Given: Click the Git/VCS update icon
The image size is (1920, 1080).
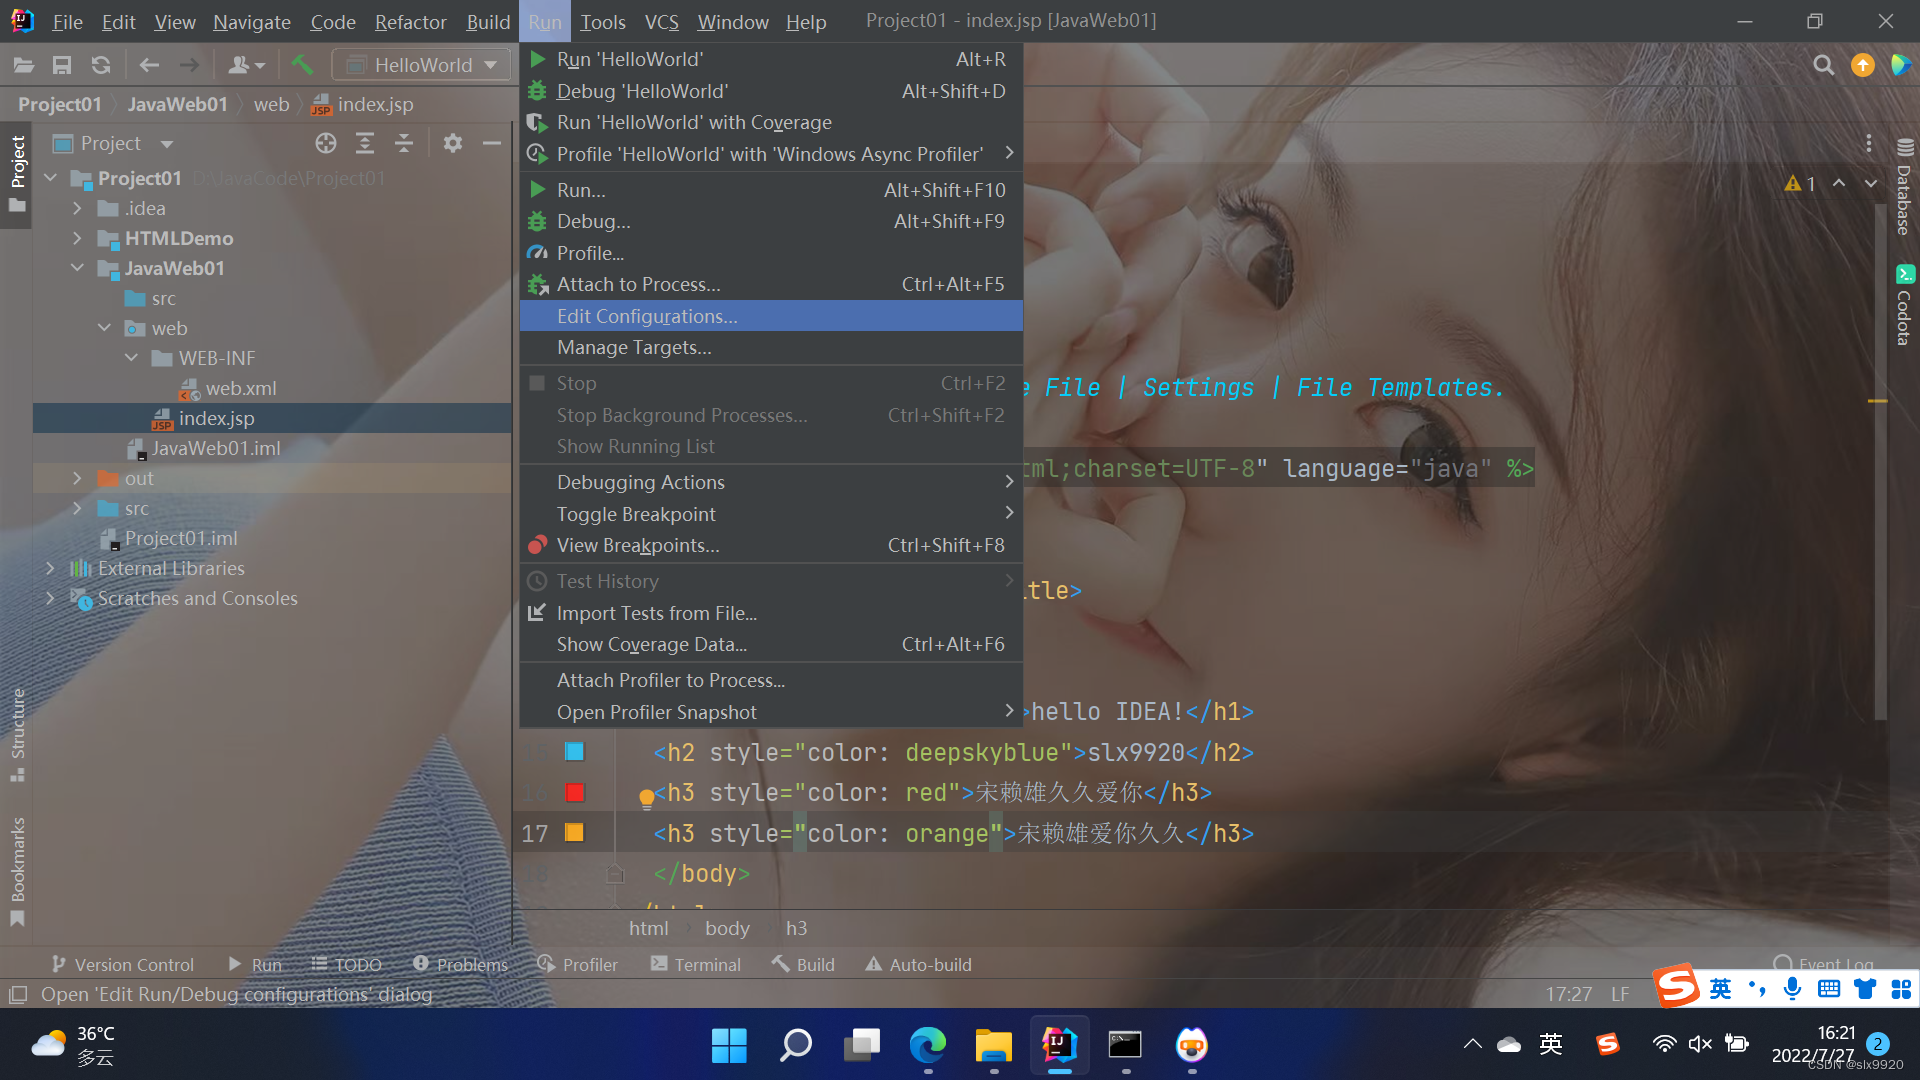Looking at the screenshot, I should tap(102, 65).
